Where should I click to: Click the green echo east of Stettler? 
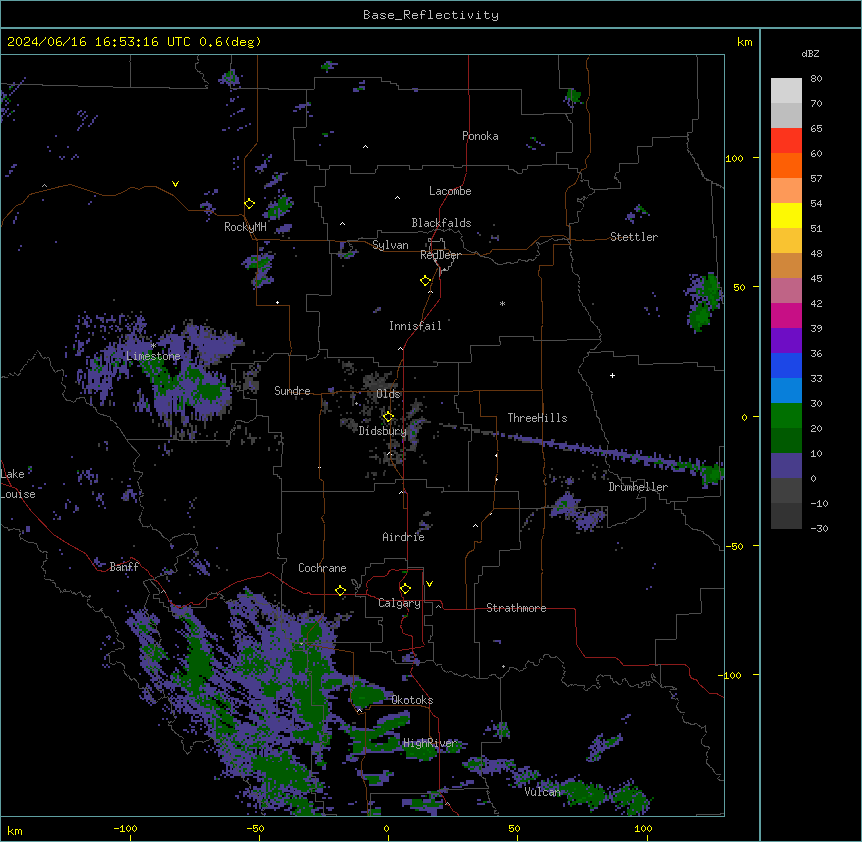coord(704,301)
